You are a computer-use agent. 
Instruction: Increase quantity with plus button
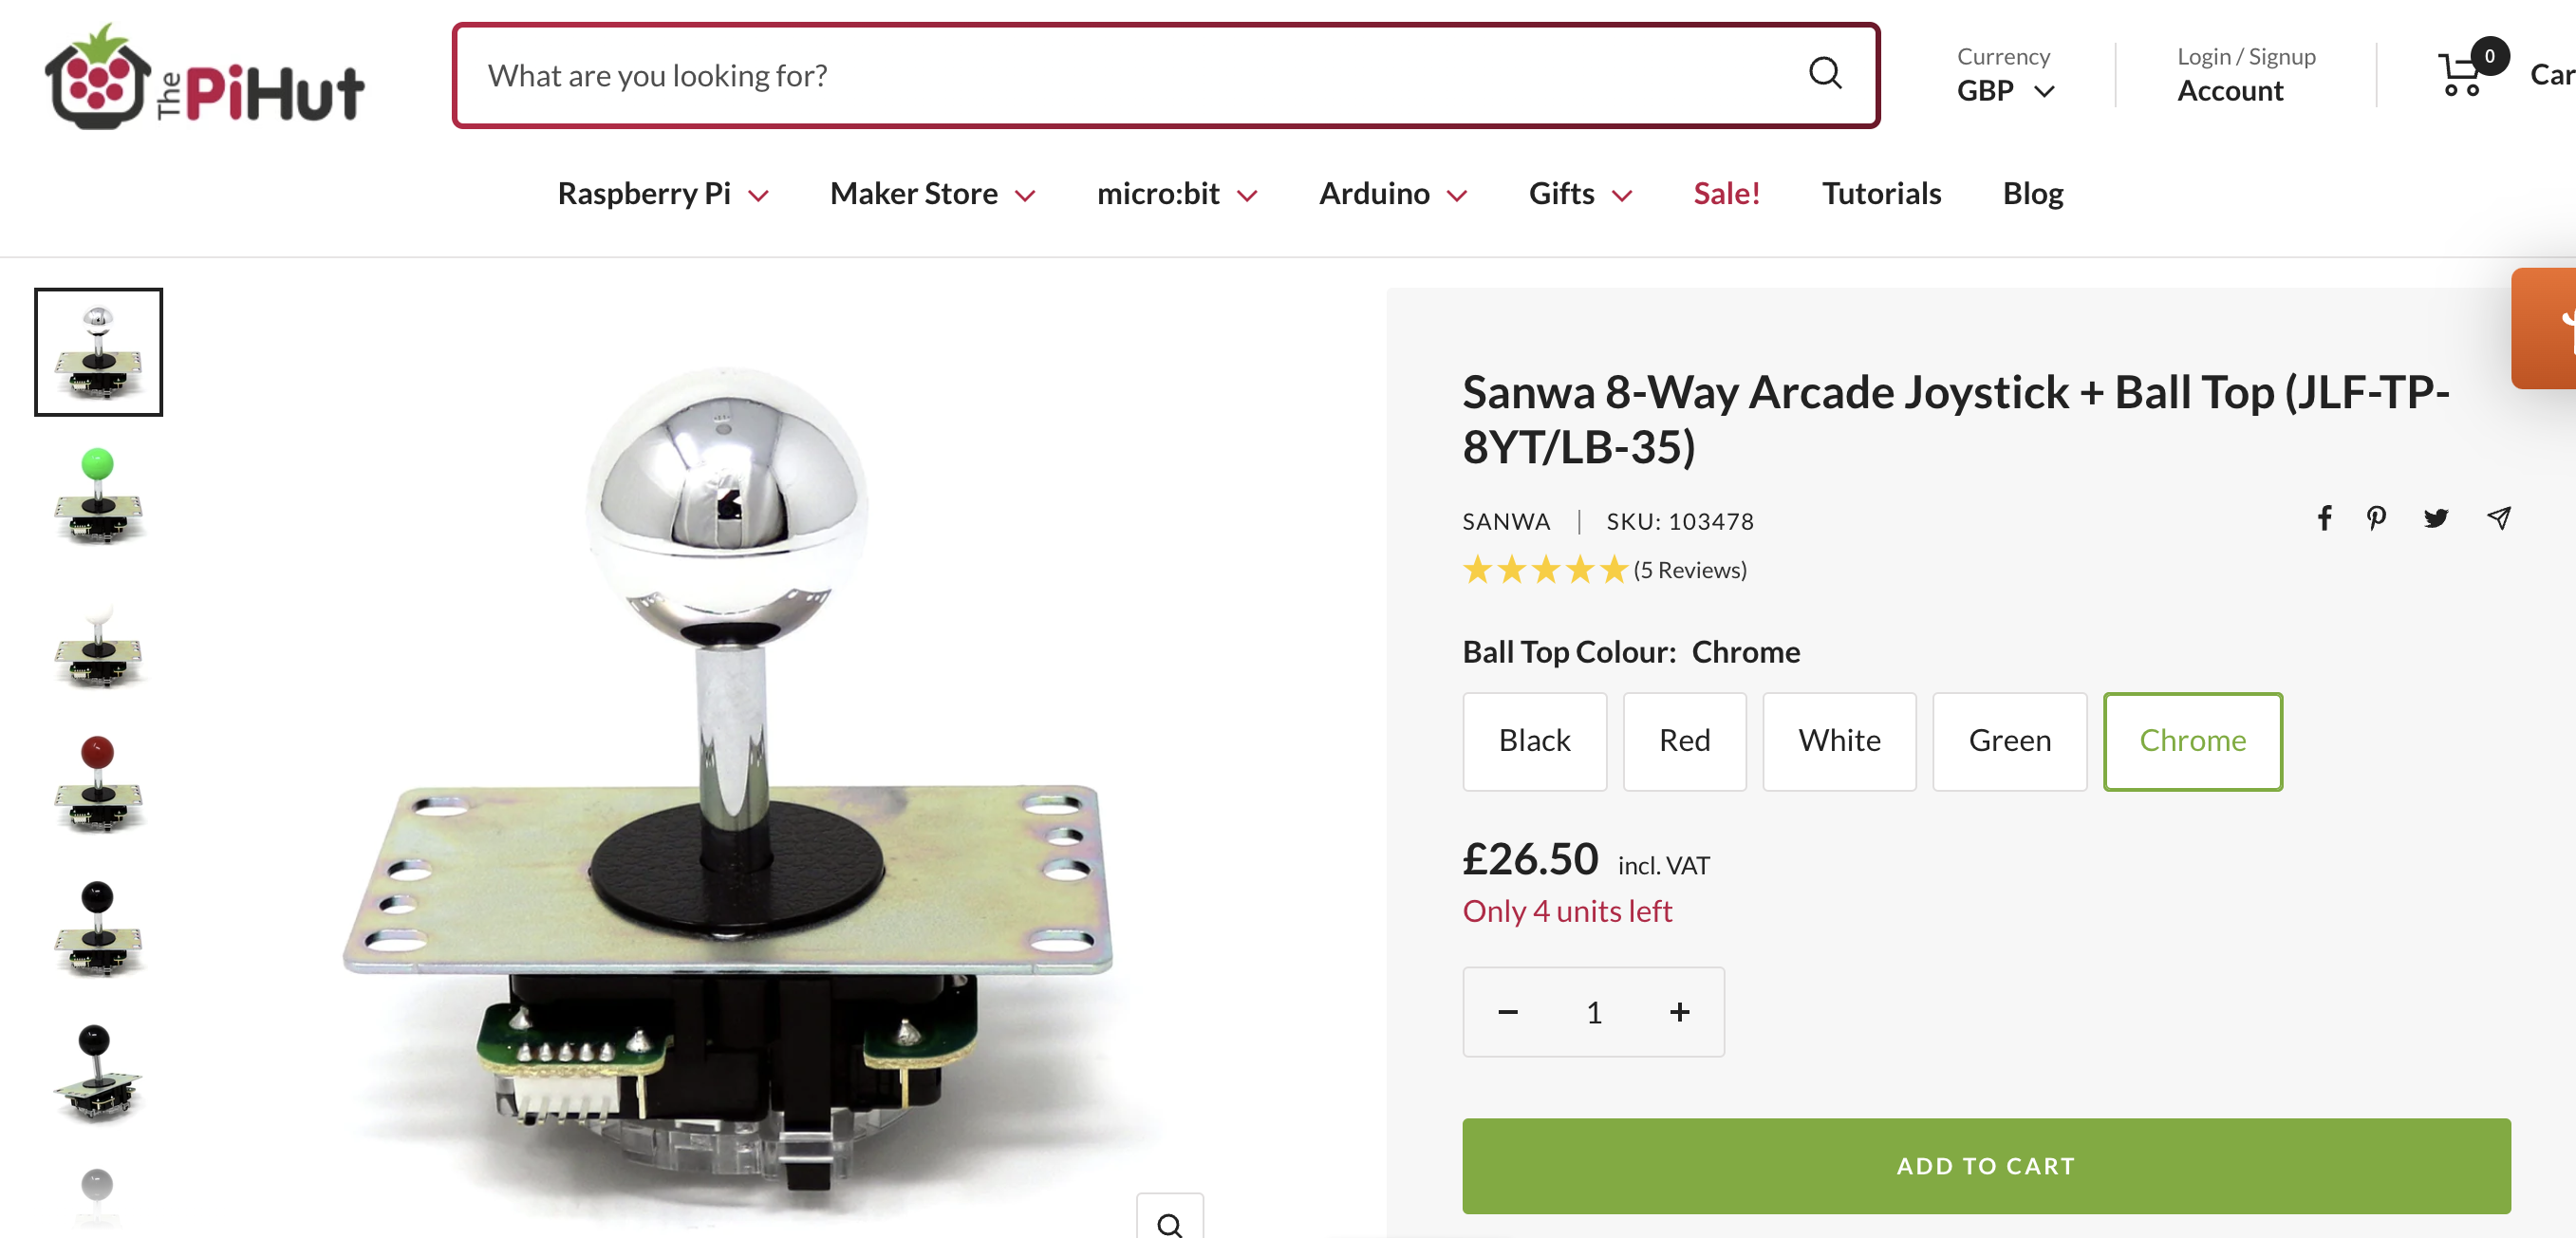(1679, 1012)
